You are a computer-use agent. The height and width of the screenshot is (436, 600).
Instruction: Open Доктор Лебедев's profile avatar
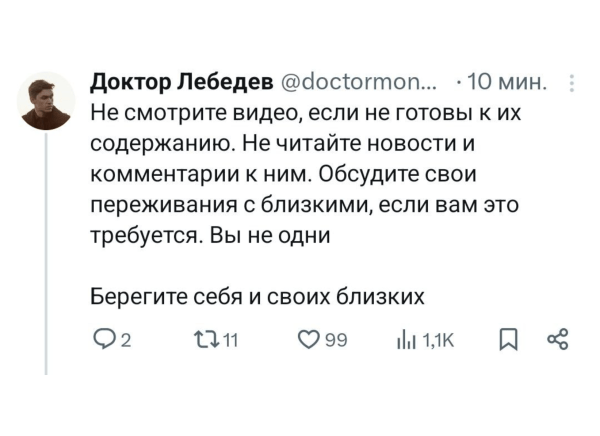tap(47, 100)
